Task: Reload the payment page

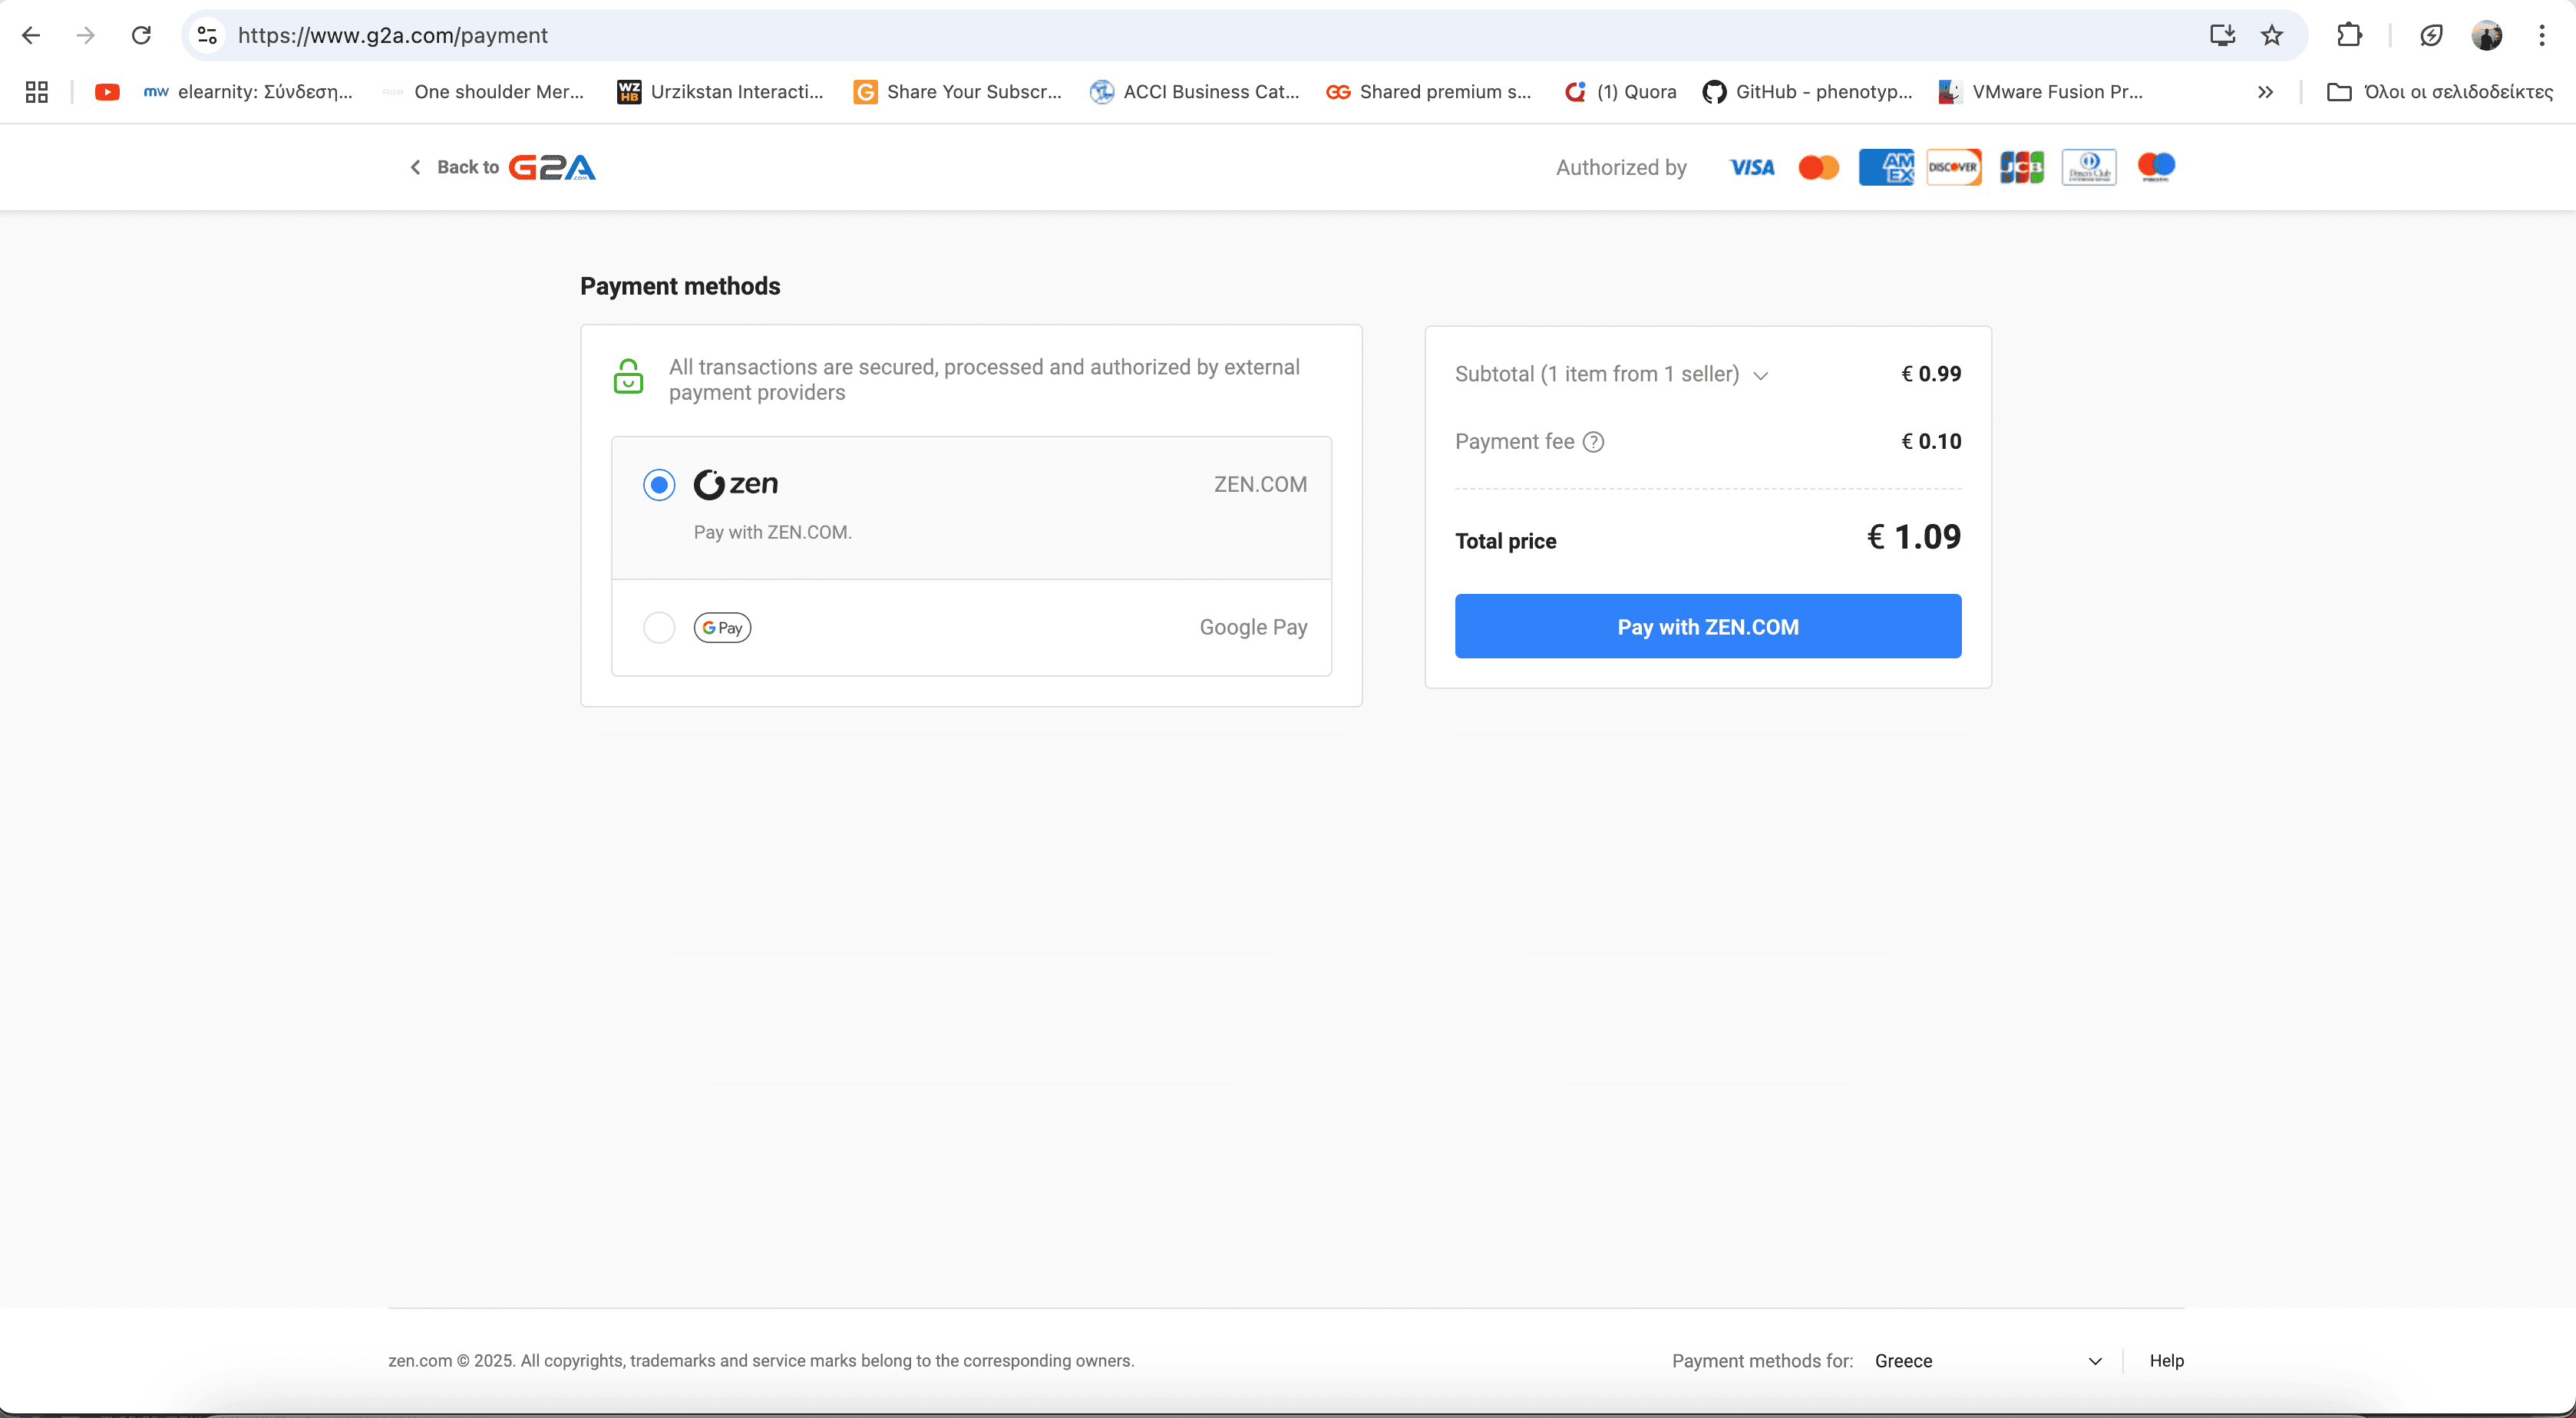Action: click(141, 36)
